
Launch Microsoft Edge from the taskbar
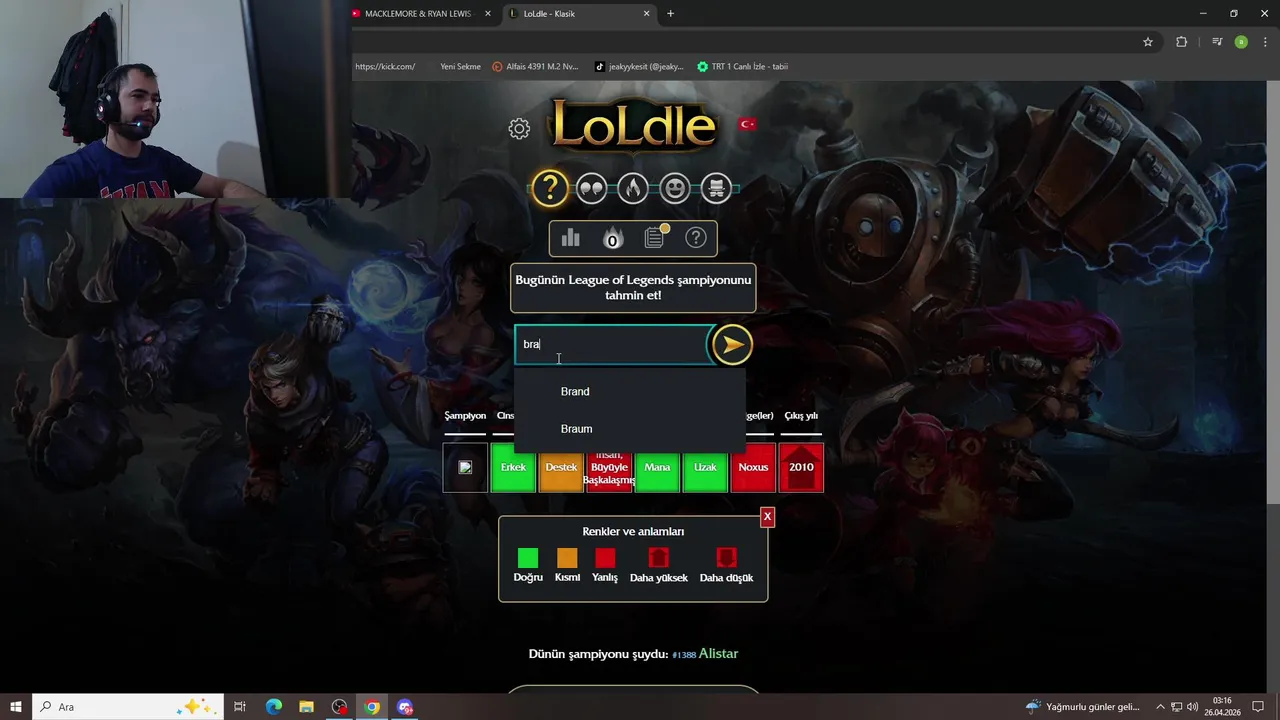pyautogui.click(x=273, y=707)
